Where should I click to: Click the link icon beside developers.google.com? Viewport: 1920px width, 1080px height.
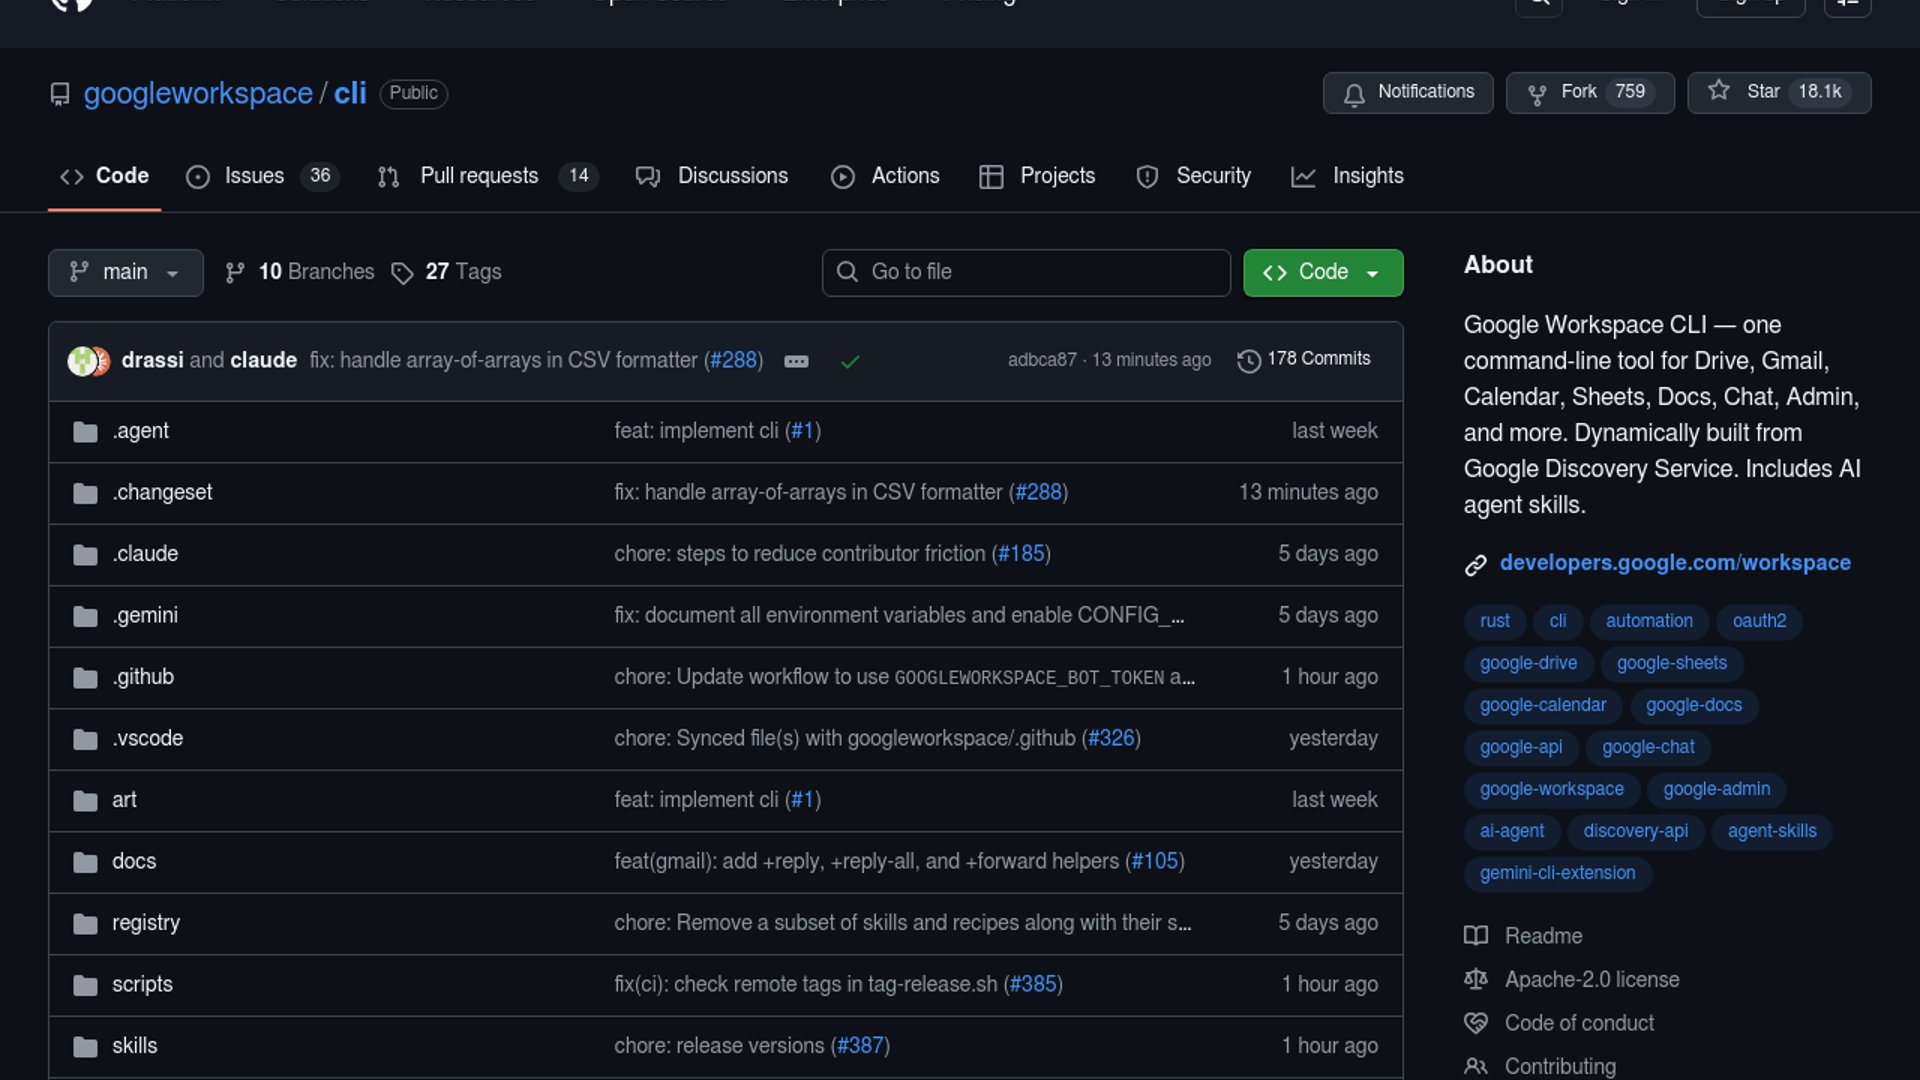[1475, 565]
